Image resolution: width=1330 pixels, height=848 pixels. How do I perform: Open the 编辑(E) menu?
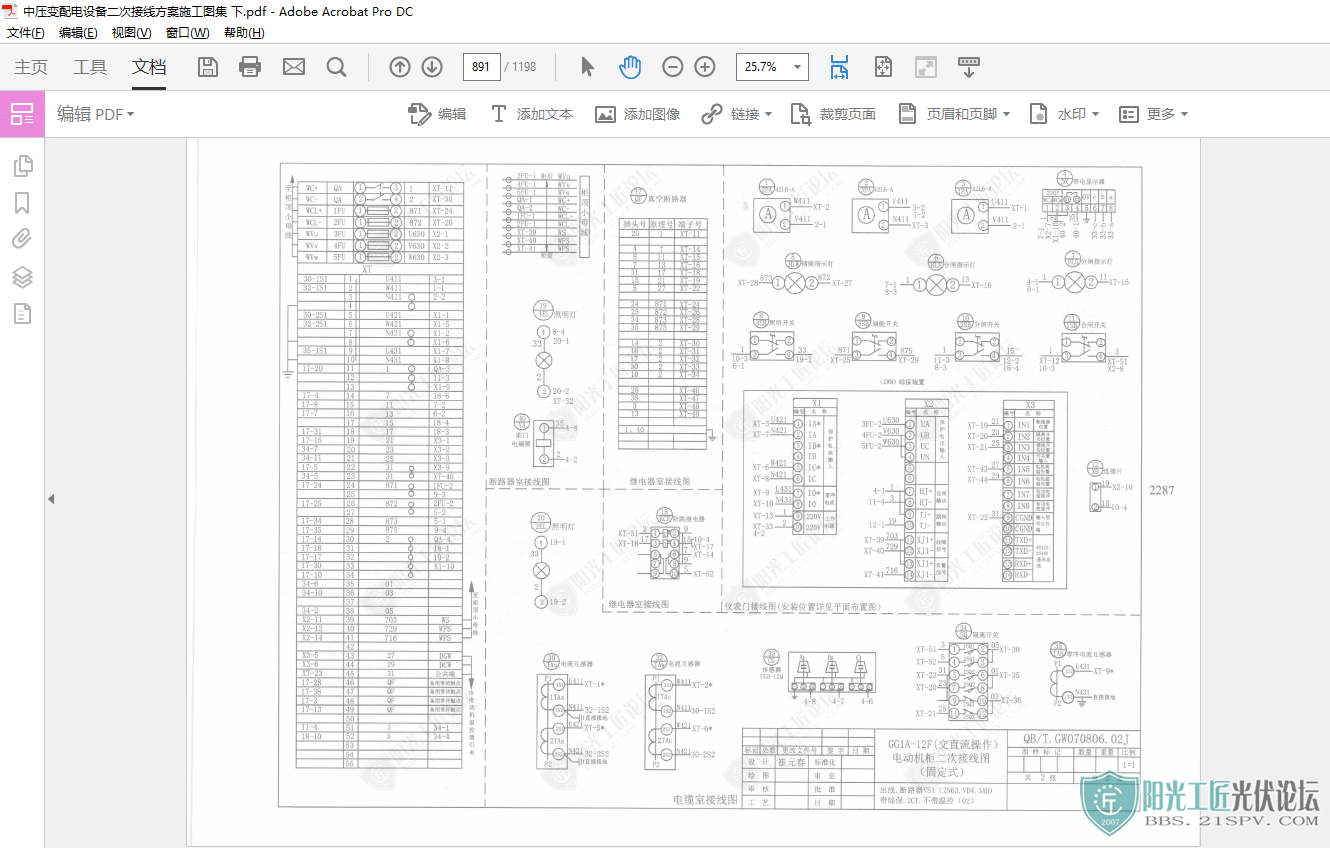click(x=78, y=33)
